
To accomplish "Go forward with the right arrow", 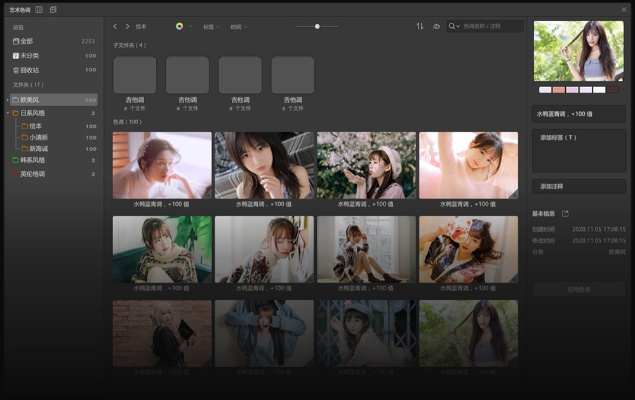I will click(x=127, y=26).
